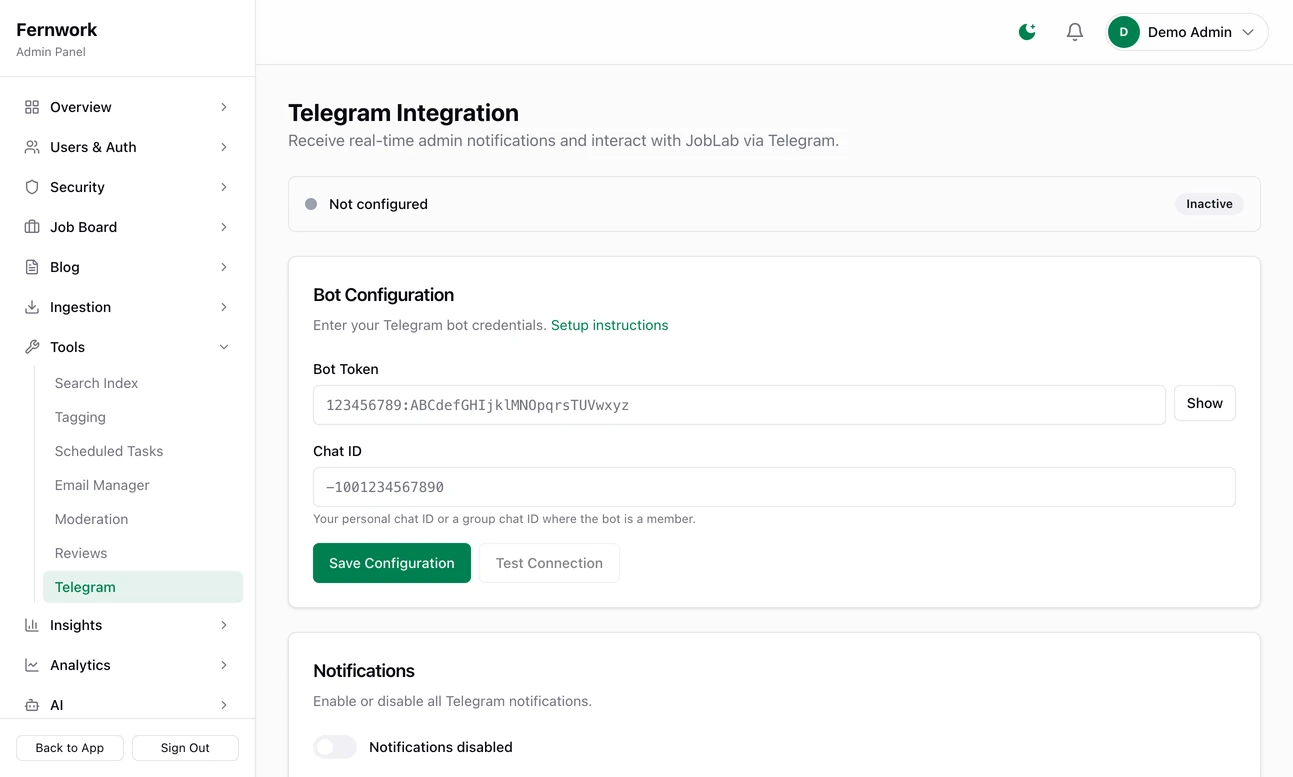Click the Ingestion download icon
The image size is (1293, 777).
point(32,307)
